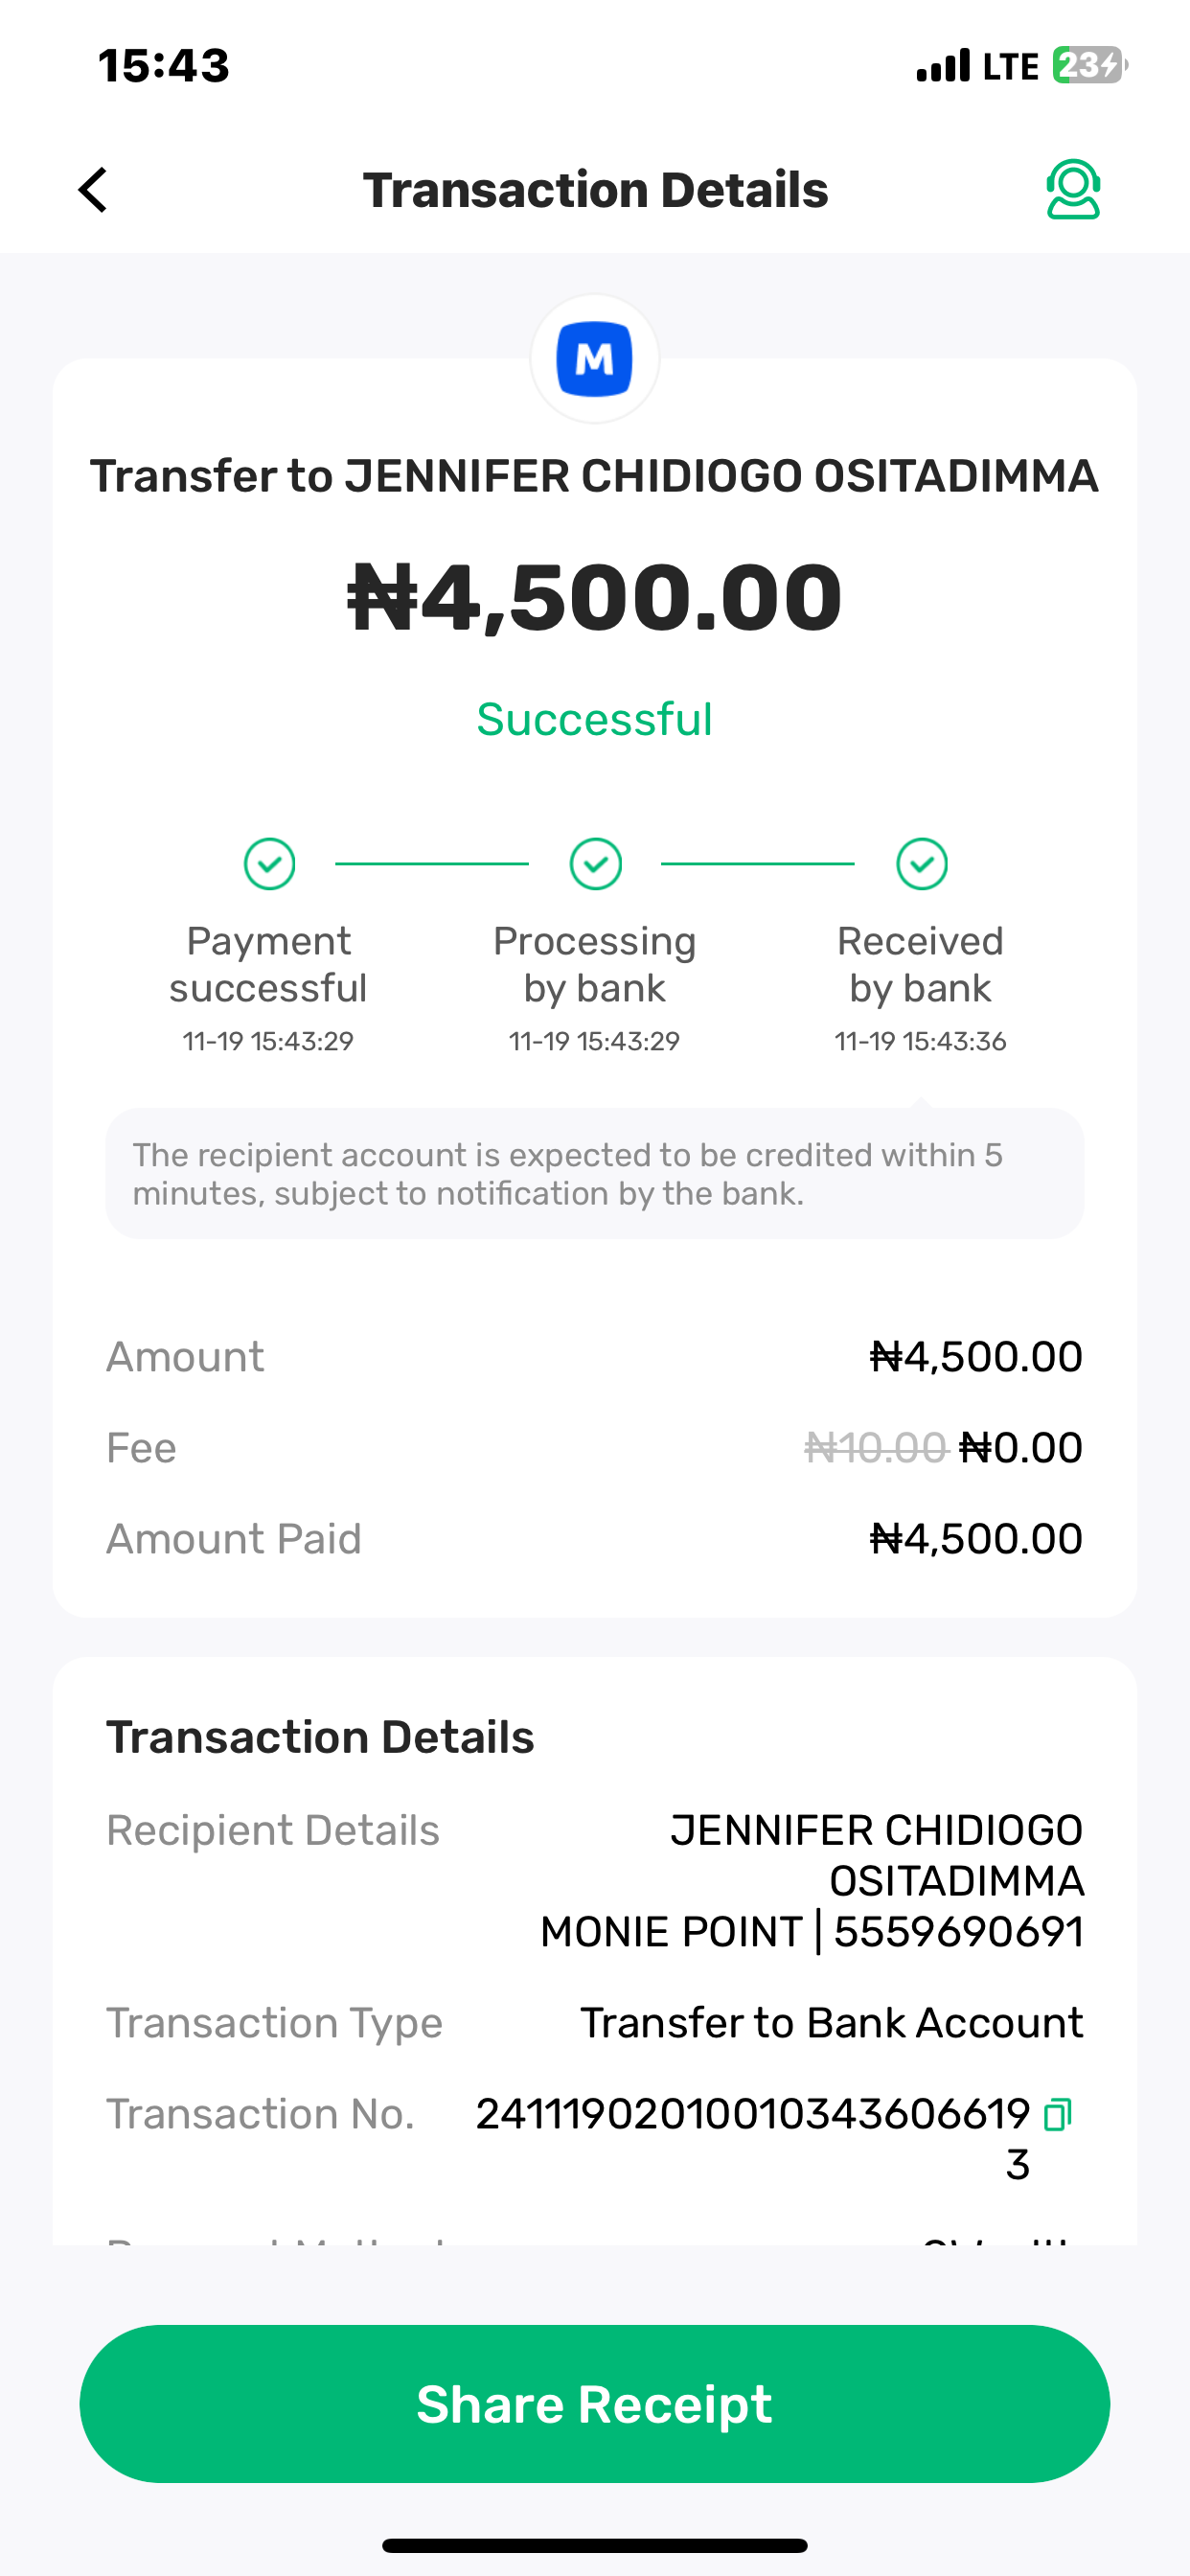Tap the blue Moniepoint bank logo

tap(595, 359)
